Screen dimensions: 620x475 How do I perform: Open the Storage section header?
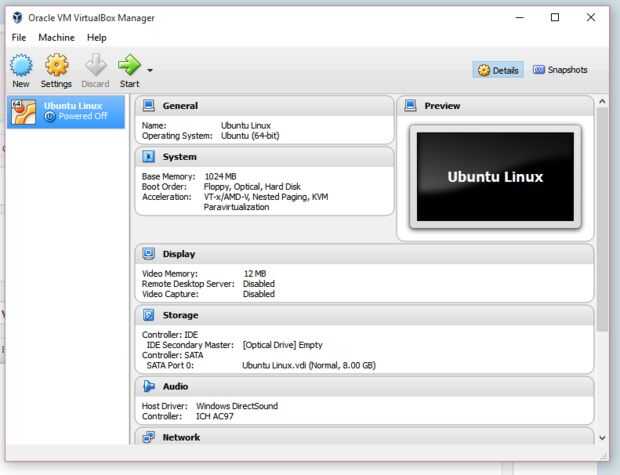tap(364, 315)
